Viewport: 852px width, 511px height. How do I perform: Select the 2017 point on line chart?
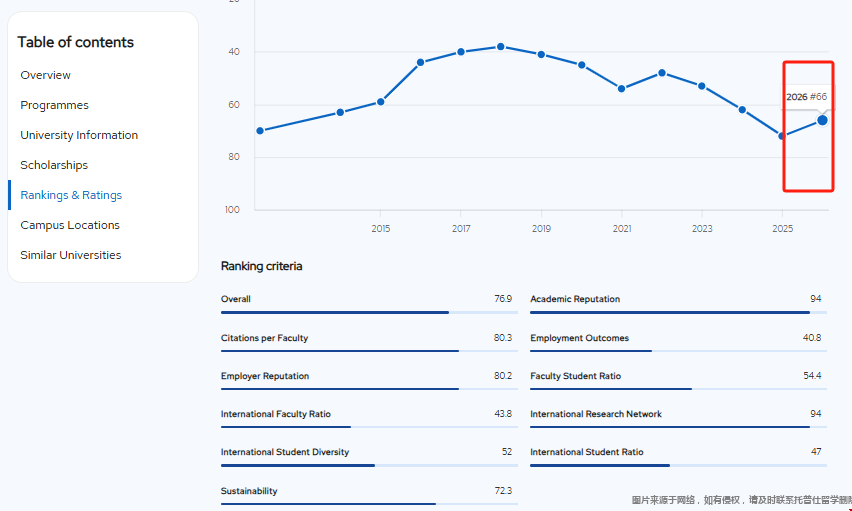pos(461,52)
